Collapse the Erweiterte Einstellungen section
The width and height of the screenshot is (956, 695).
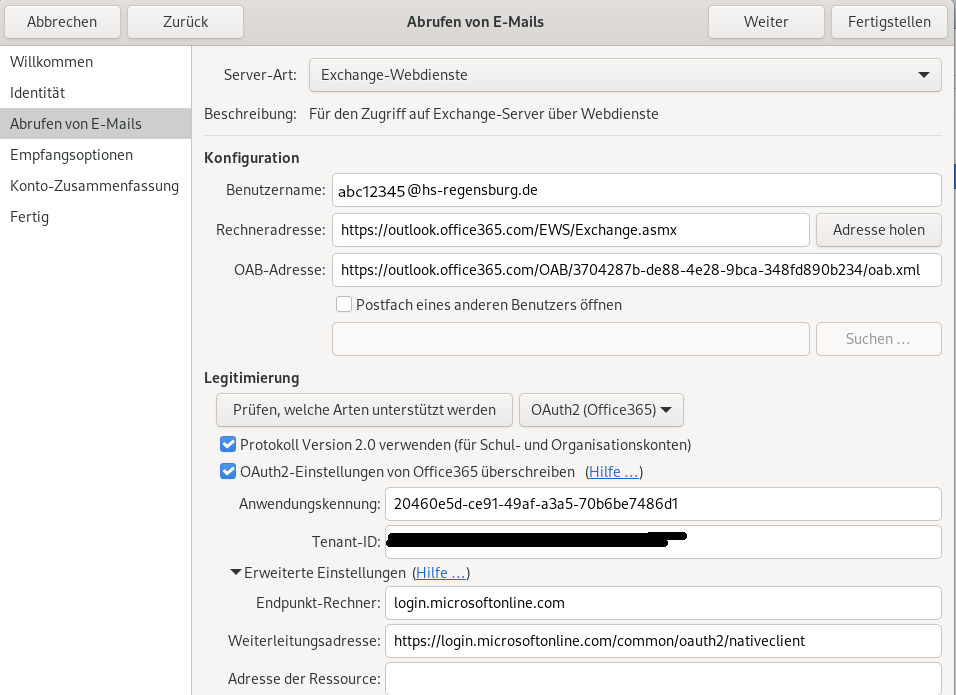tap(236, 573)
